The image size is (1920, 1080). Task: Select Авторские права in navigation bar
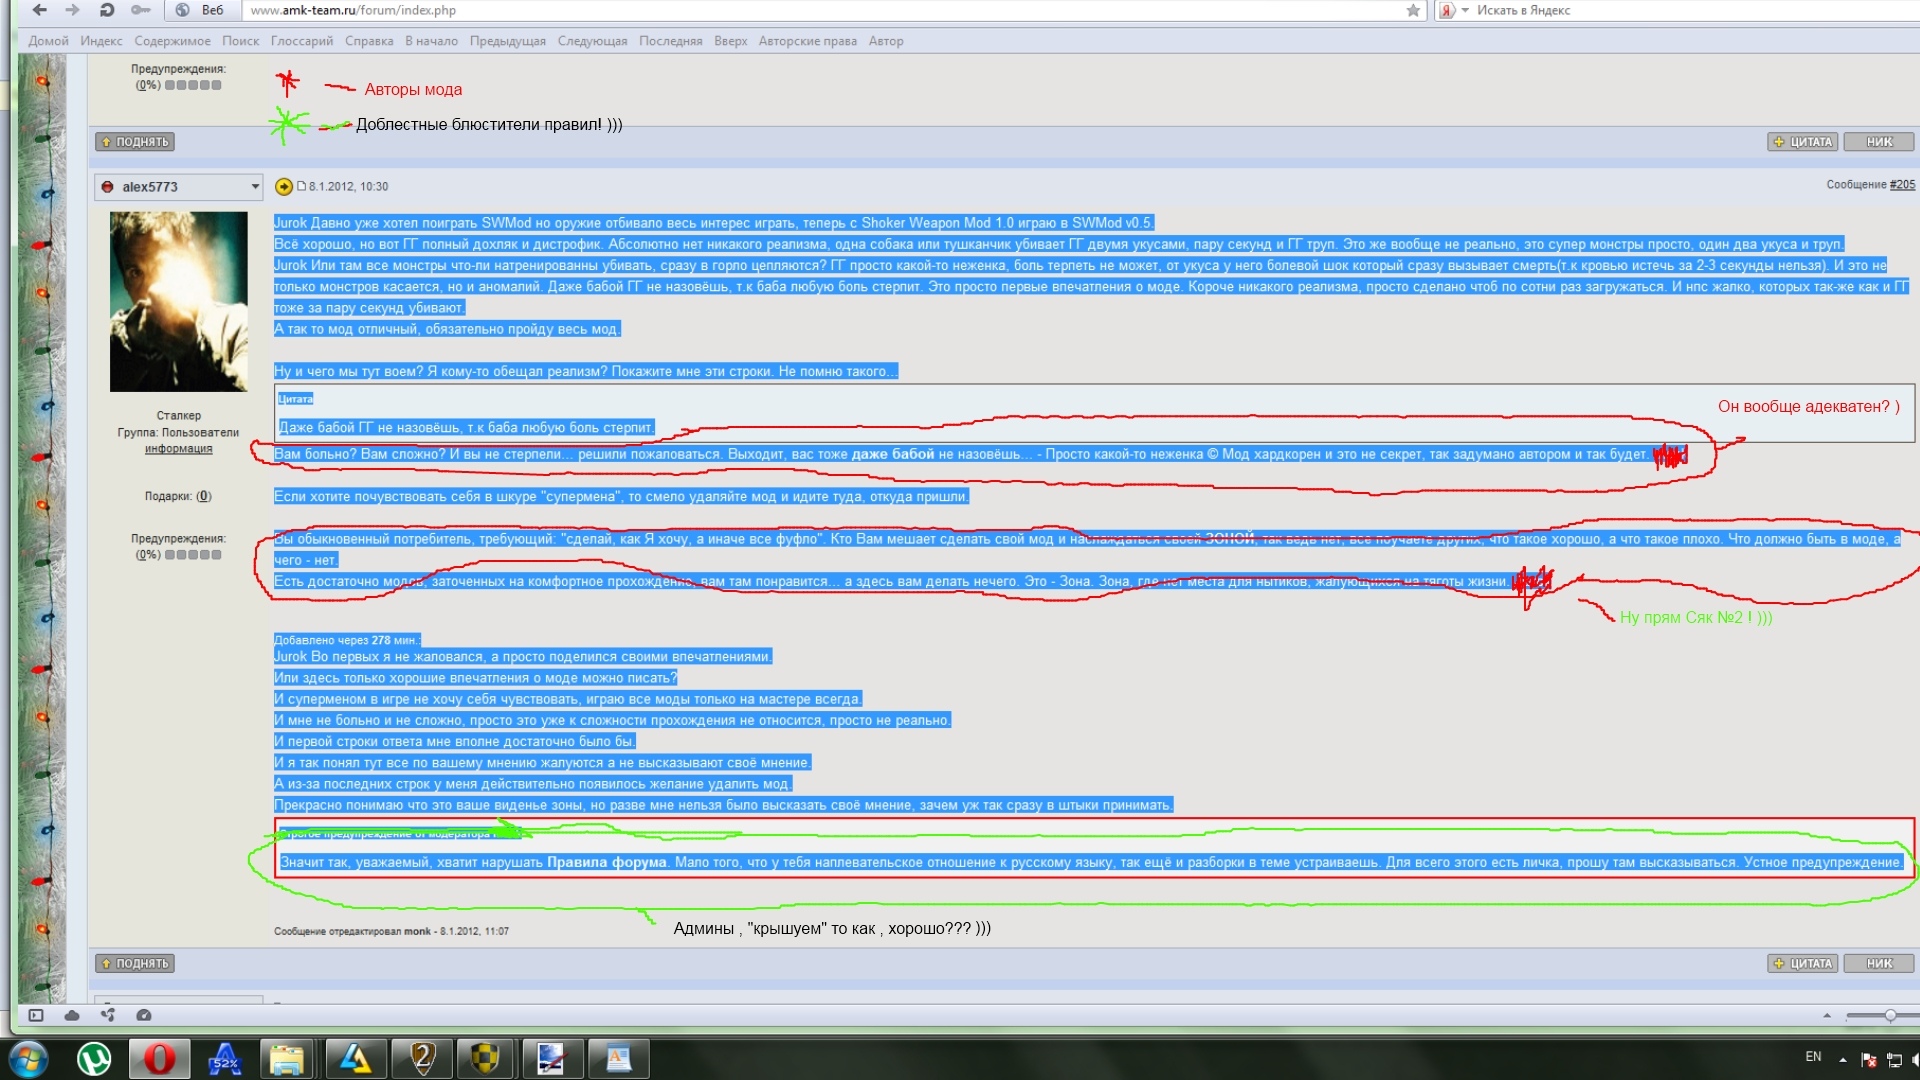[x=807, y=41]
